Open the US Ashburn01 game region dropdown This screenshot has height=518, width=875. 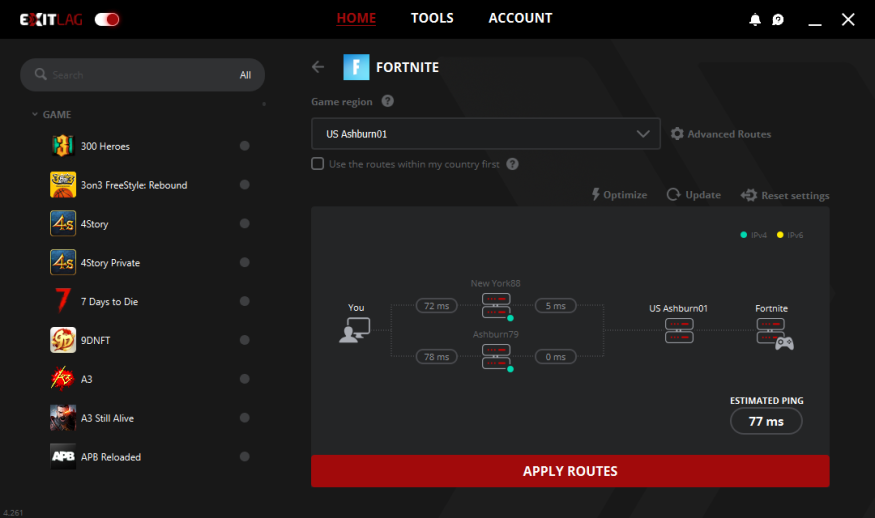(x=485, y=133)
